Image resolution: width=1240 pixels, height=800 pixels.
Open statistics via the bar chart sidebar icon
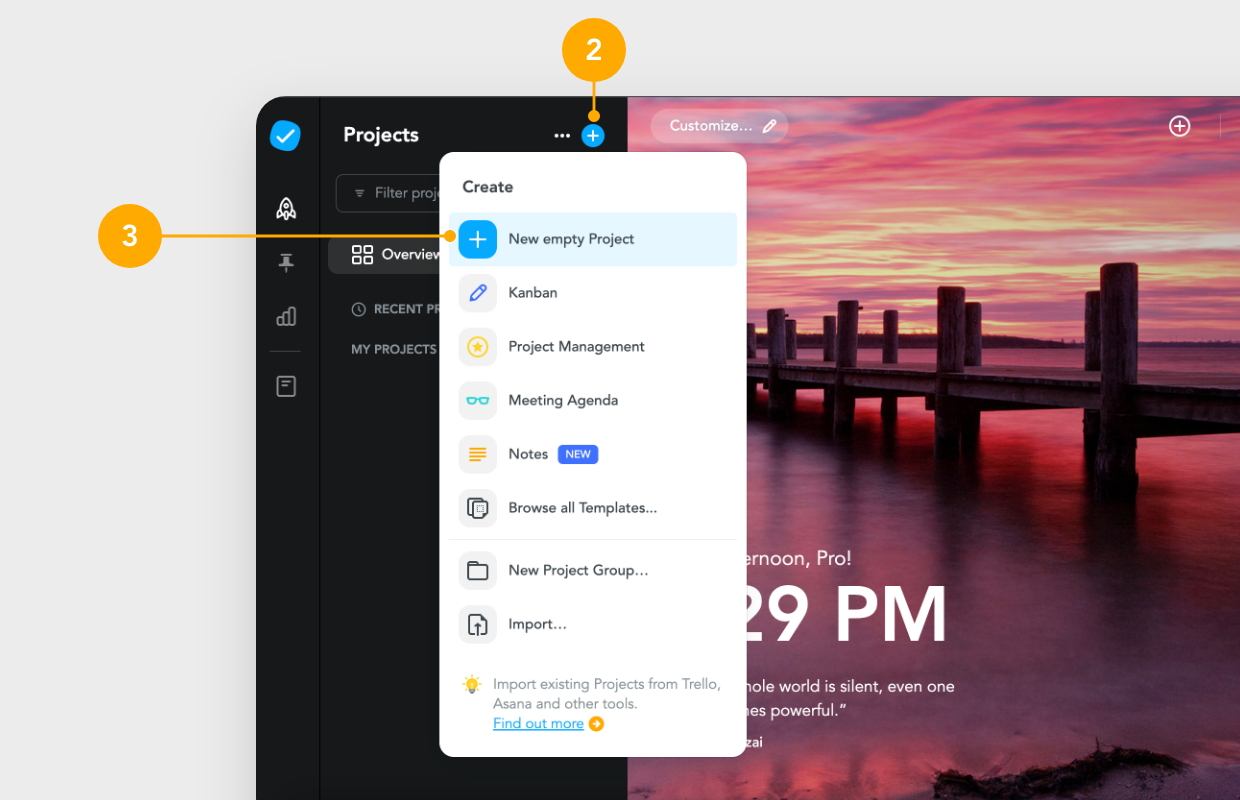point(285,316)
